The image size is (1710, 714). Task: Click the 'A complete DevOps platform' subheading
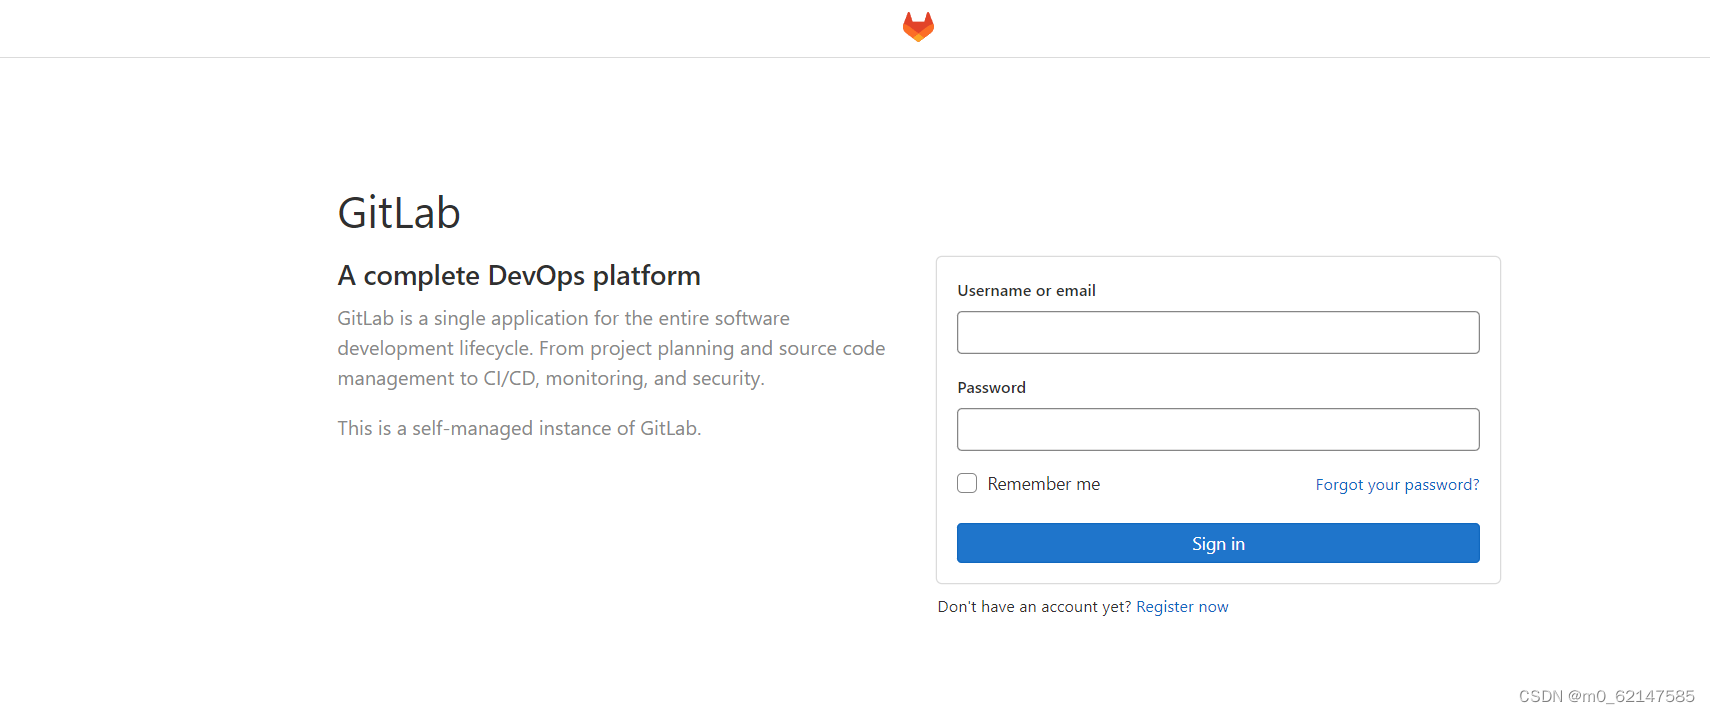[x=519, y=276]
